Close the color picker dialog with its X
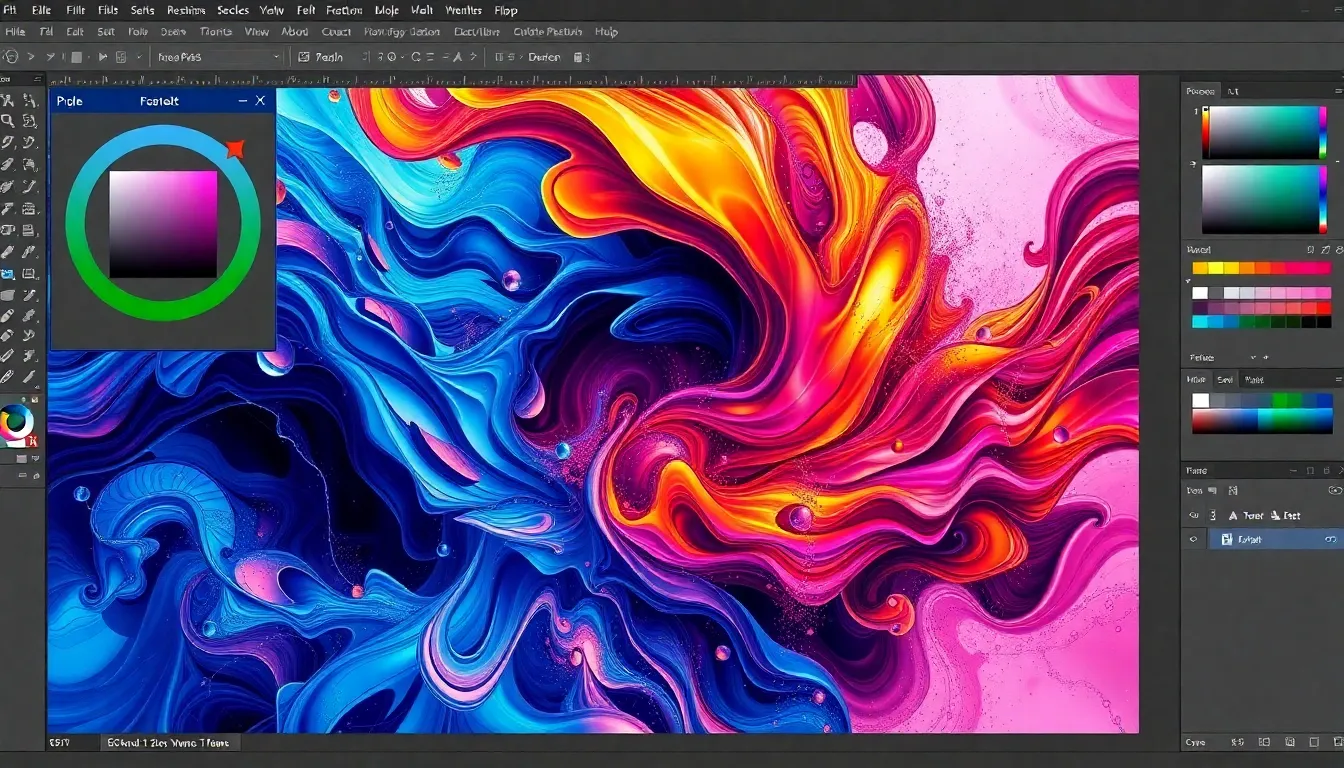This screenshot has width=1344, height=768. pyautogui.click(x=260, y=101)
